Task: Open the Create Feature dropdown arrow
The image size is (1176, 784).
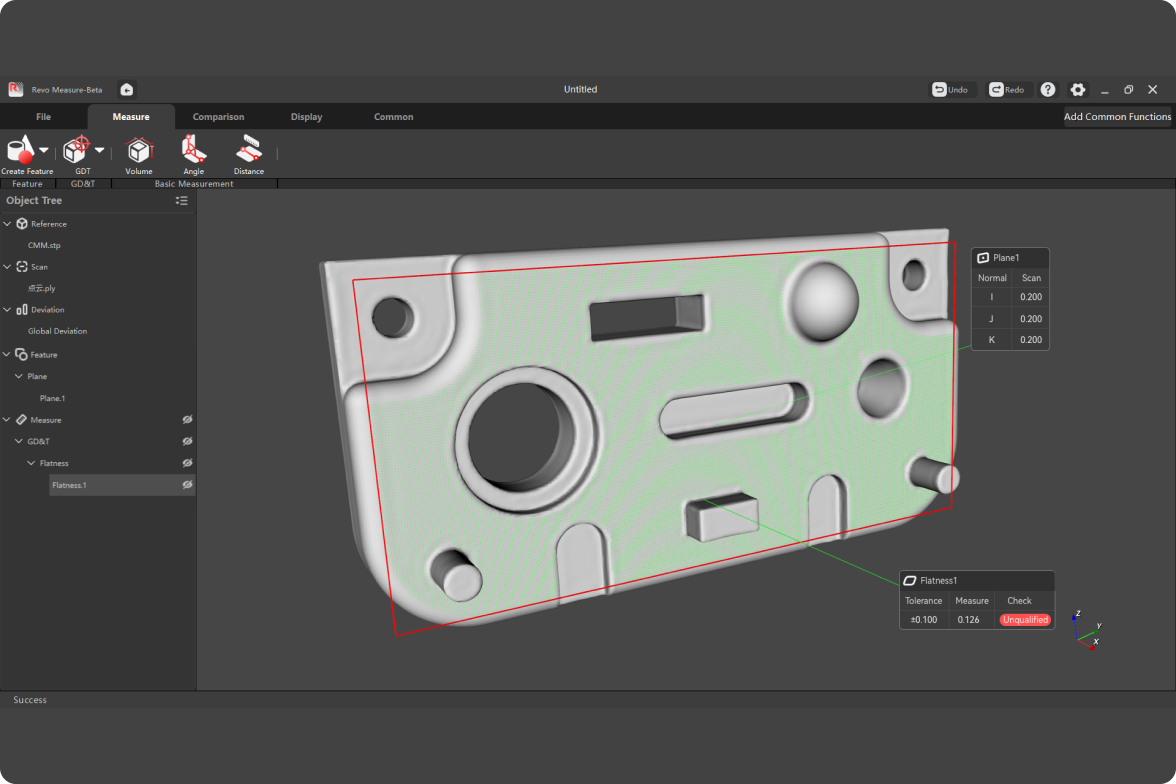Action: 44,150
